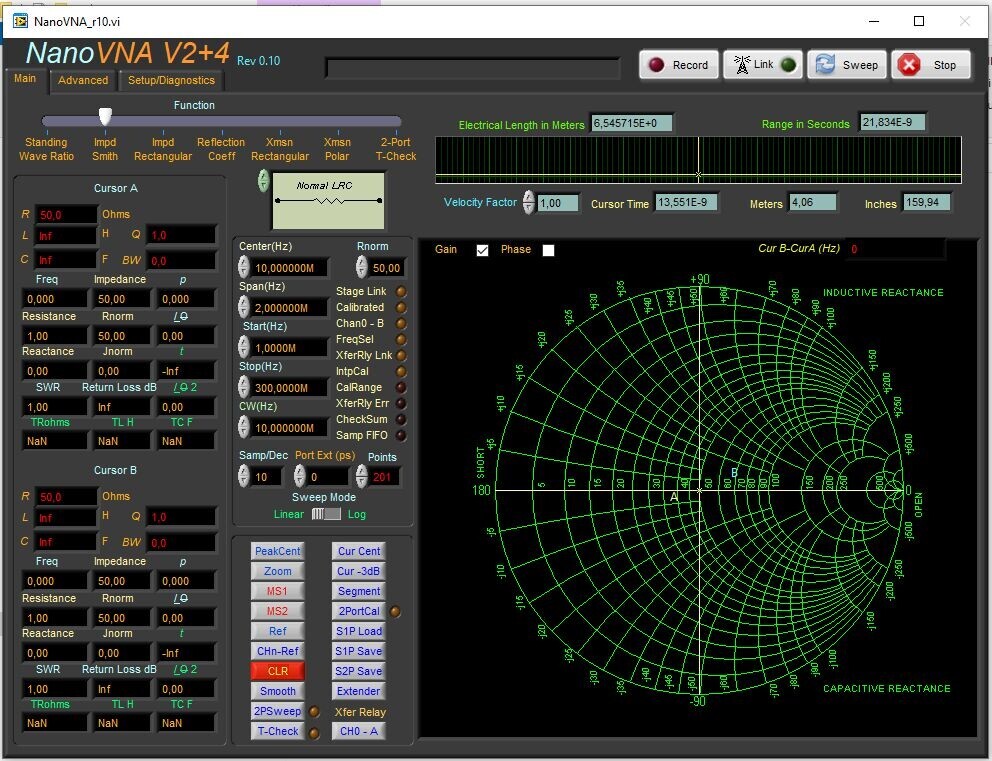Image resolution: width=992 pixels, height=761 pixels.
Task: Click the CH0 - A Xfer Relay button
Action: (359, 731)
